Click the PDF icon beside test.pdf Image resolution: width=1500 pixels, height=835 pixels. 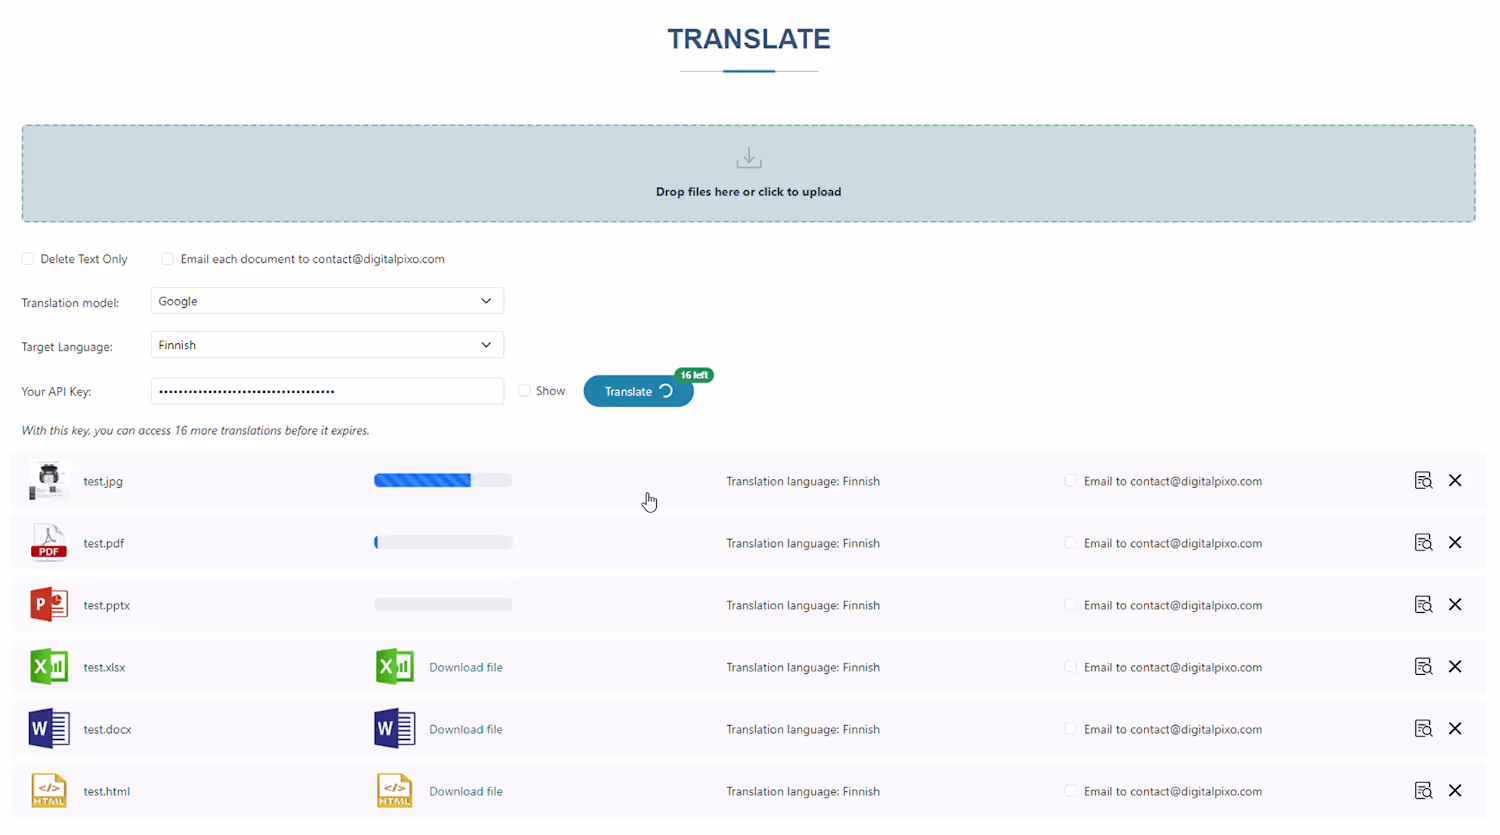coord(48,543)
